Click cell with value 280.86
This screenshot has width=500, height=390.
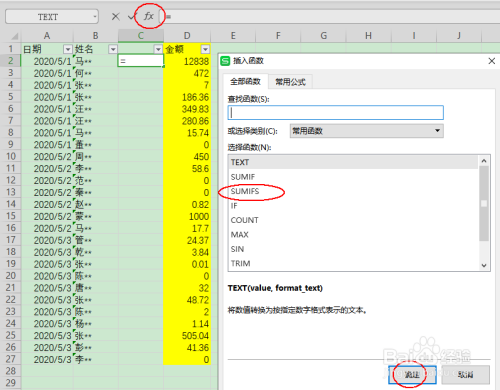[187, 121]
